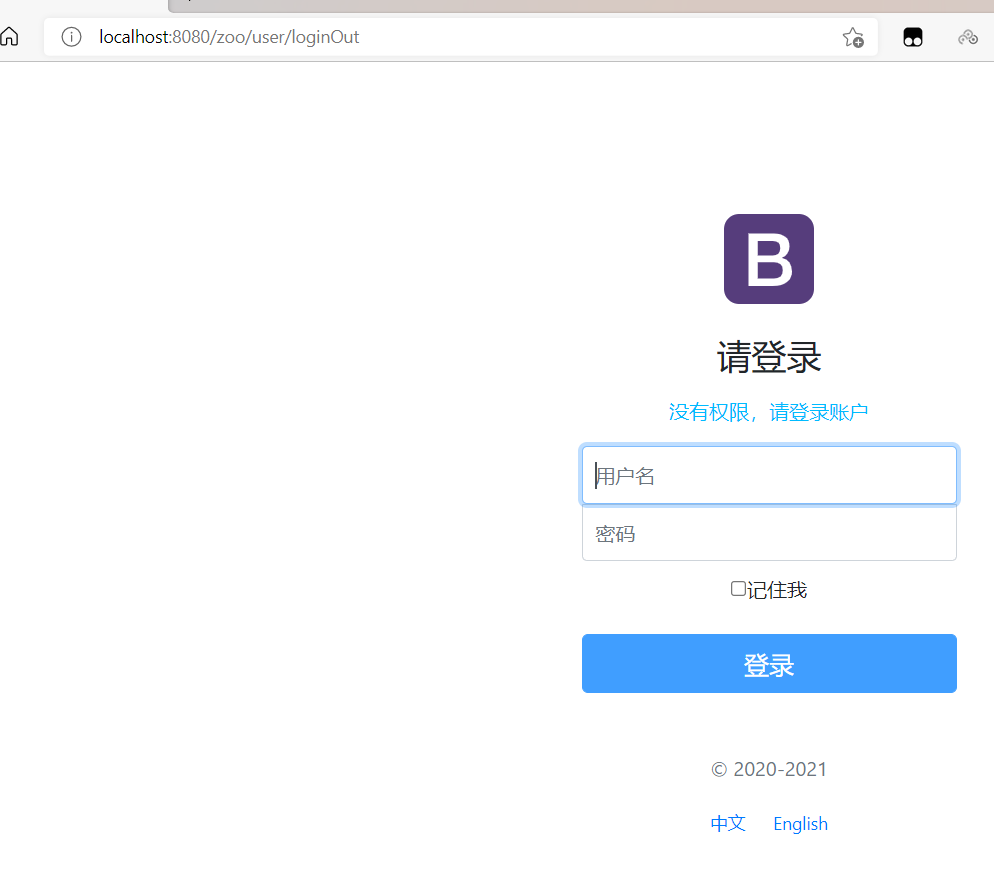Click the 请登录 heading
This screenshot has height=882, width=994.
[x=768, y=357]
